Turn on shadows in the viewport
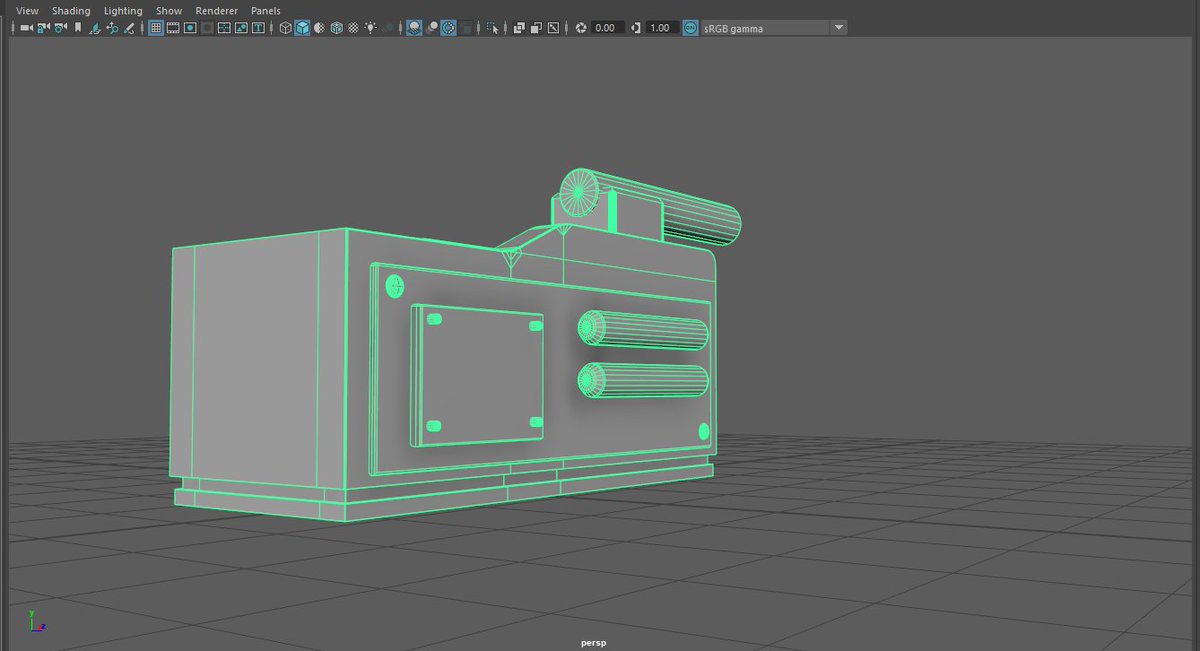The image size is (1200, 651). [x=388, y=28]
